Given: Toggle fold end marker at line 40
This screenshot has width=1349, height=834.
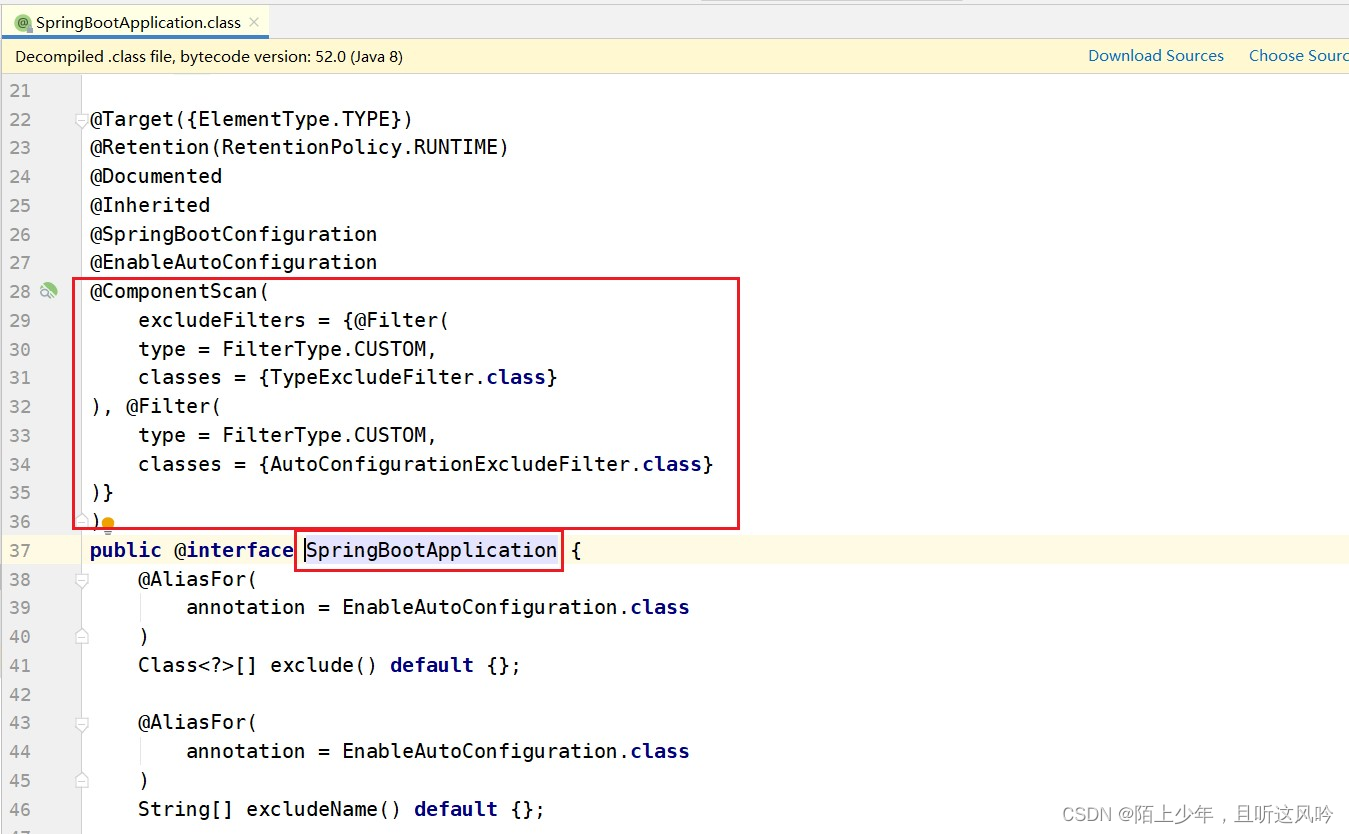Looking at the screenshot, I should [81, 636].
